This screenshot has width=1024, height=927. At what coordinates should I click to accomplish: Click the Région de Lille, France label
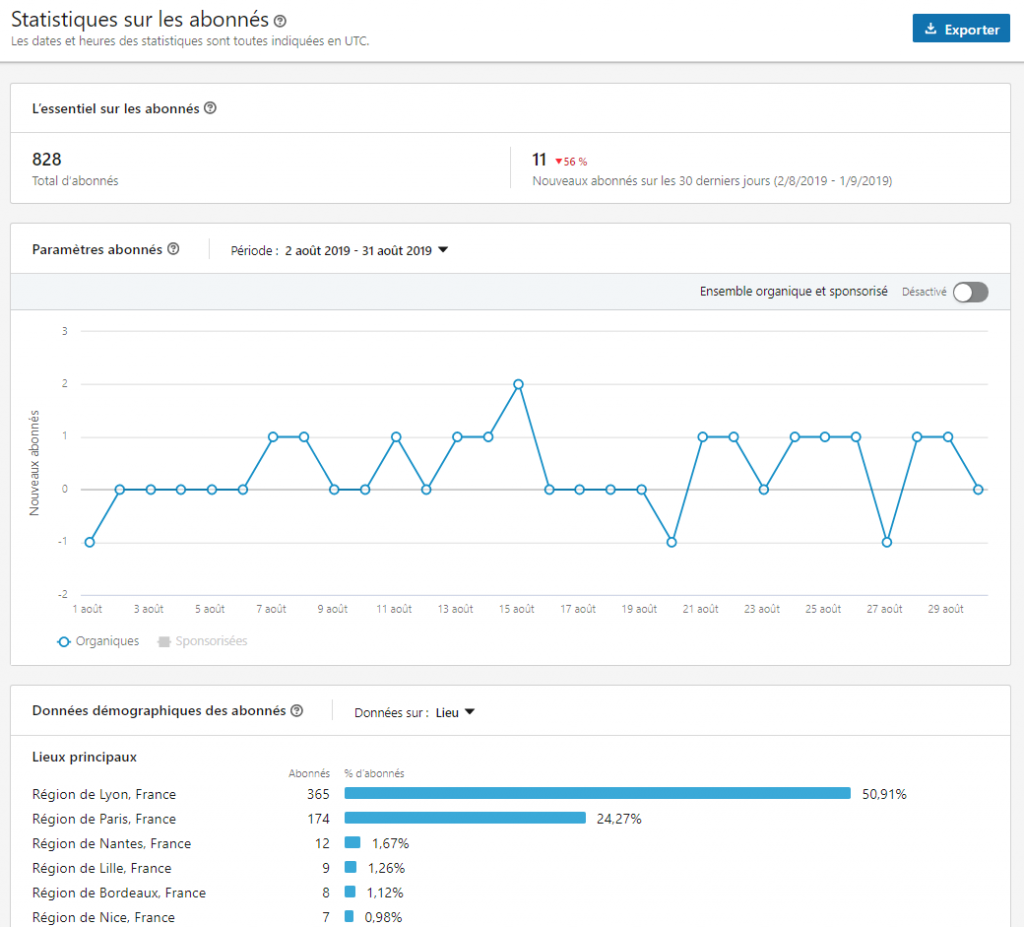(101, 868)
